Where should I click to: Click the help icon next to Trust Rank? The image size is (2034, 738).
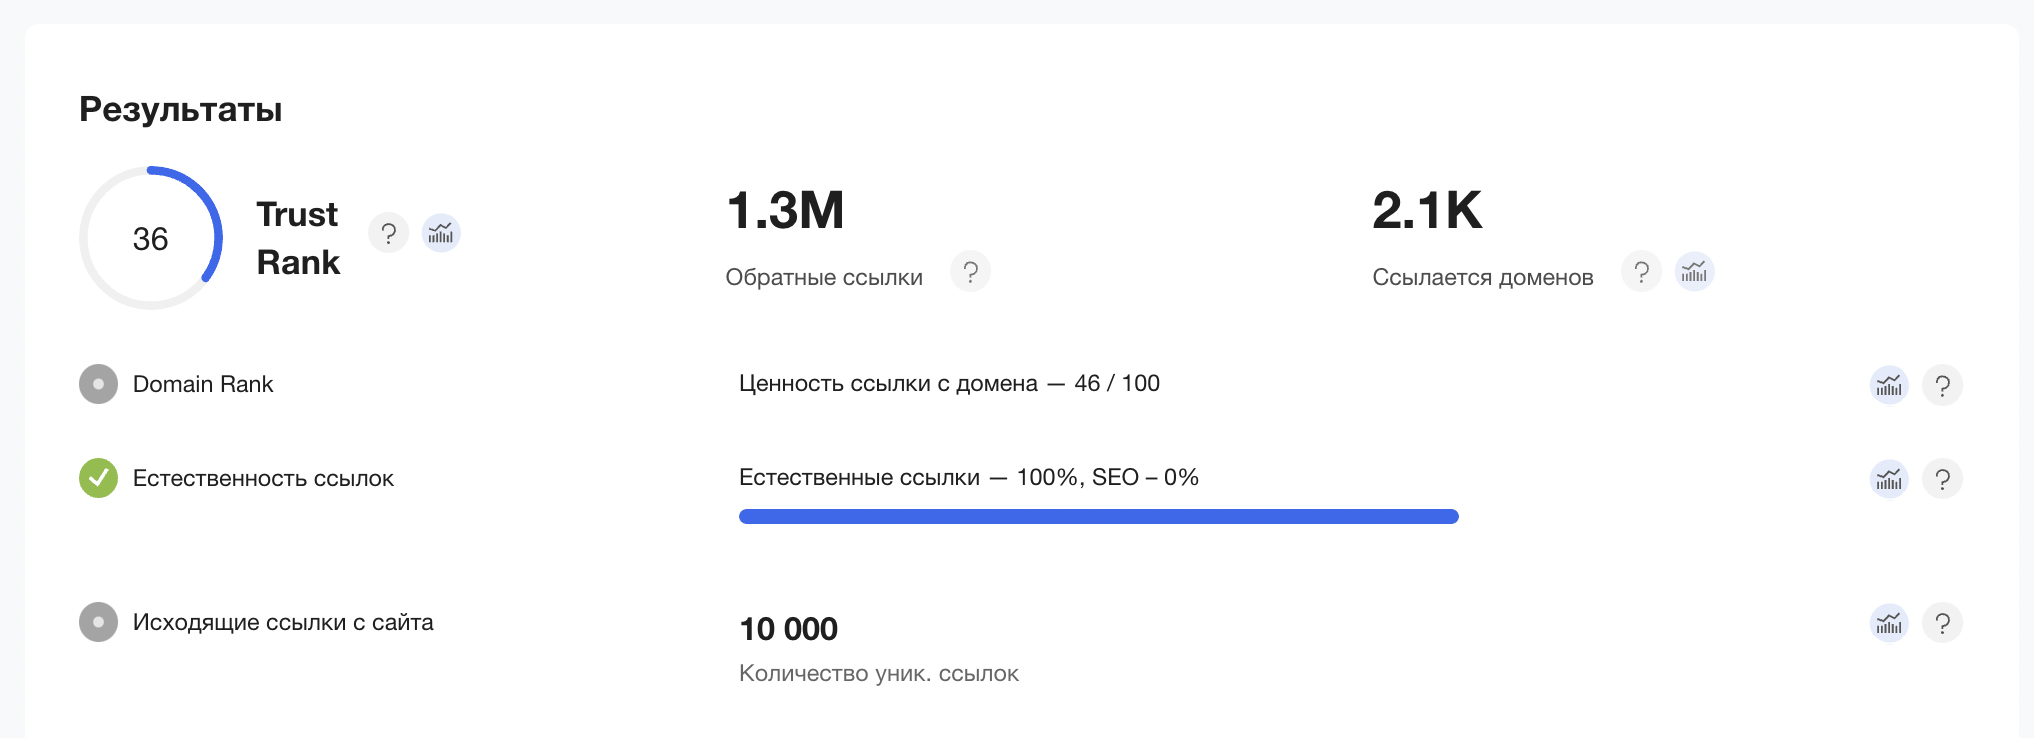(389, 233)
